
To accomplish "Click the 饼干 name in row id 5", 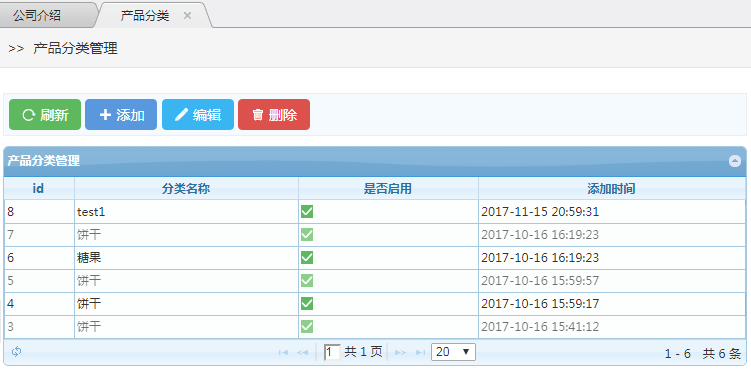I will point(89,281).
